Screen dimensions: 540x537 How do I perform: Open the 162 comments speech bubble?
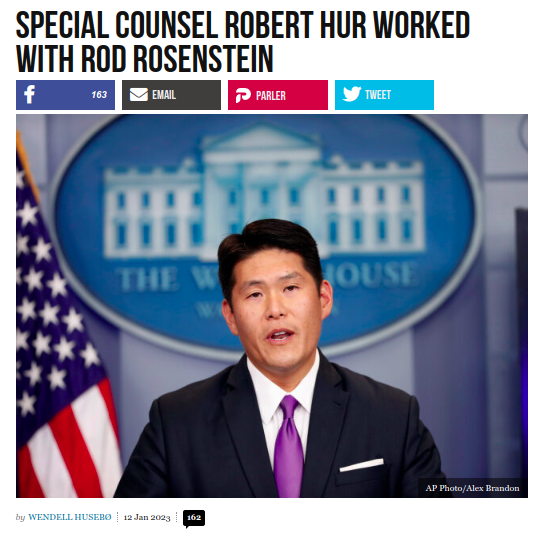(194, 518)
